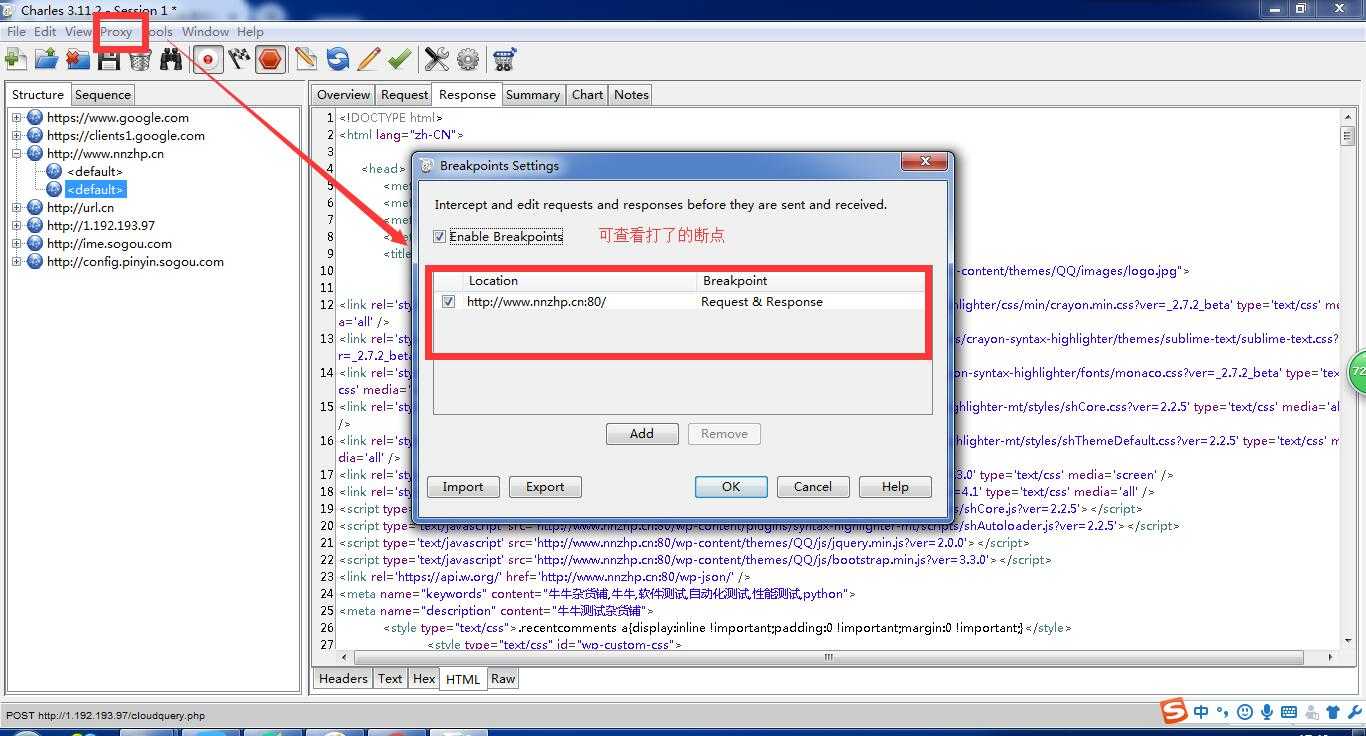The image size is (1366, 736).
Task: Click status bar text 'POST http://1.192.193.97/cloudquery.php'
Action: 105,715
